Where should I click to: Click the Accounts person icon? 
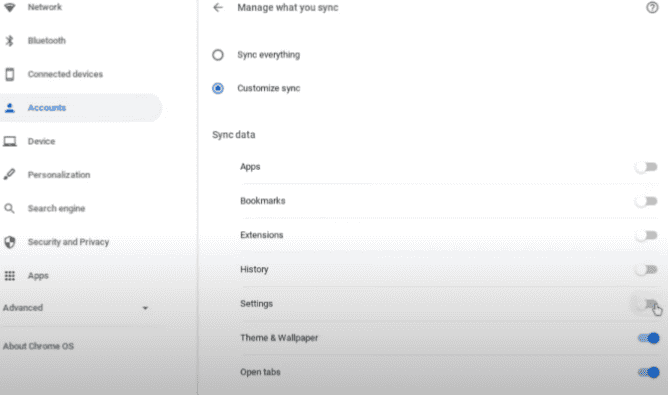coord(9,108)
